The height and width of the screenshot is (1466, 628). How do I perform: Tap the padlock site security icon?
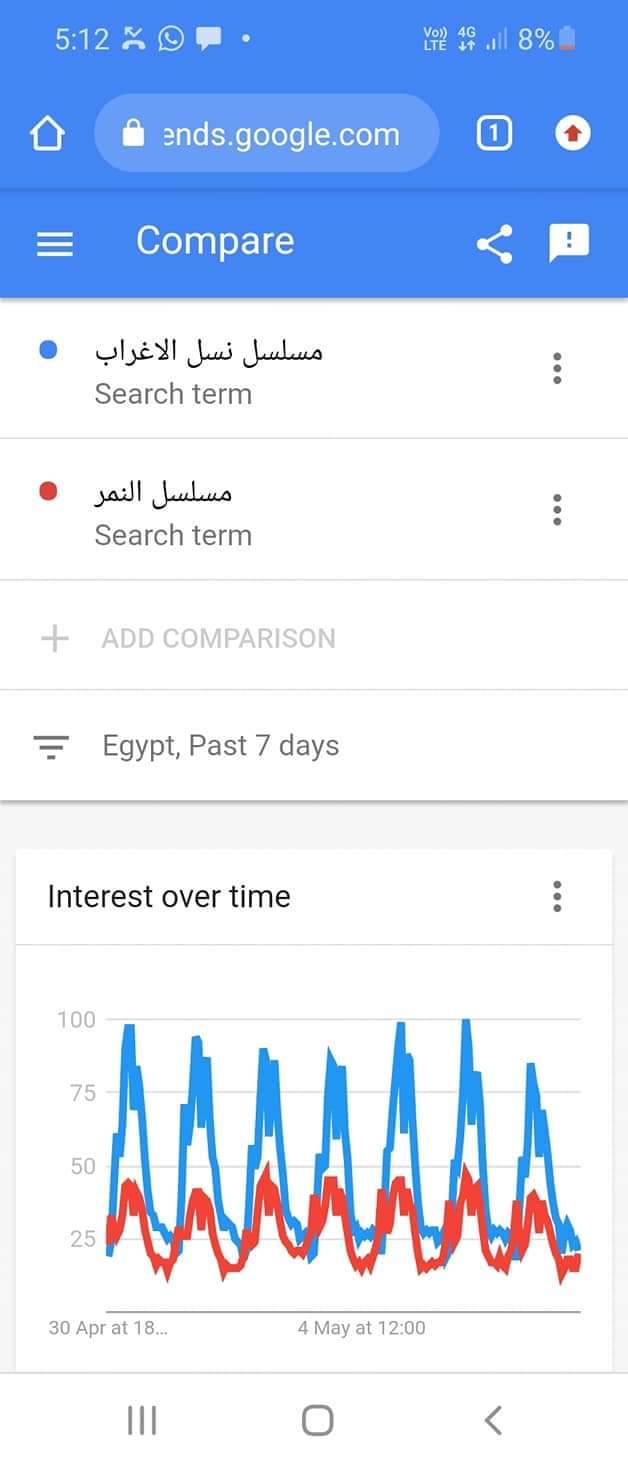tap(133, 134)
